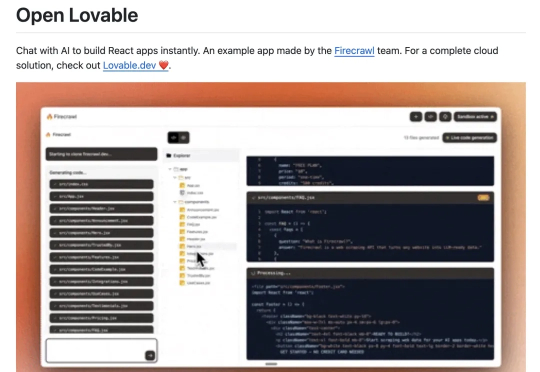Click the Sandbox active status button
The height and width of the screenshot is (372, 540).
point(475,117)
